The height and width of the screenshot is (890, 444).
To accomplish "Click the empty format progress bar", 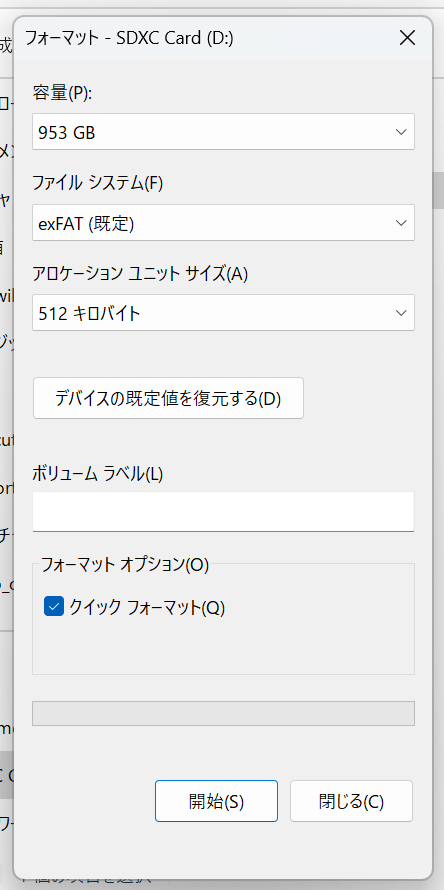I will (223, 713).
